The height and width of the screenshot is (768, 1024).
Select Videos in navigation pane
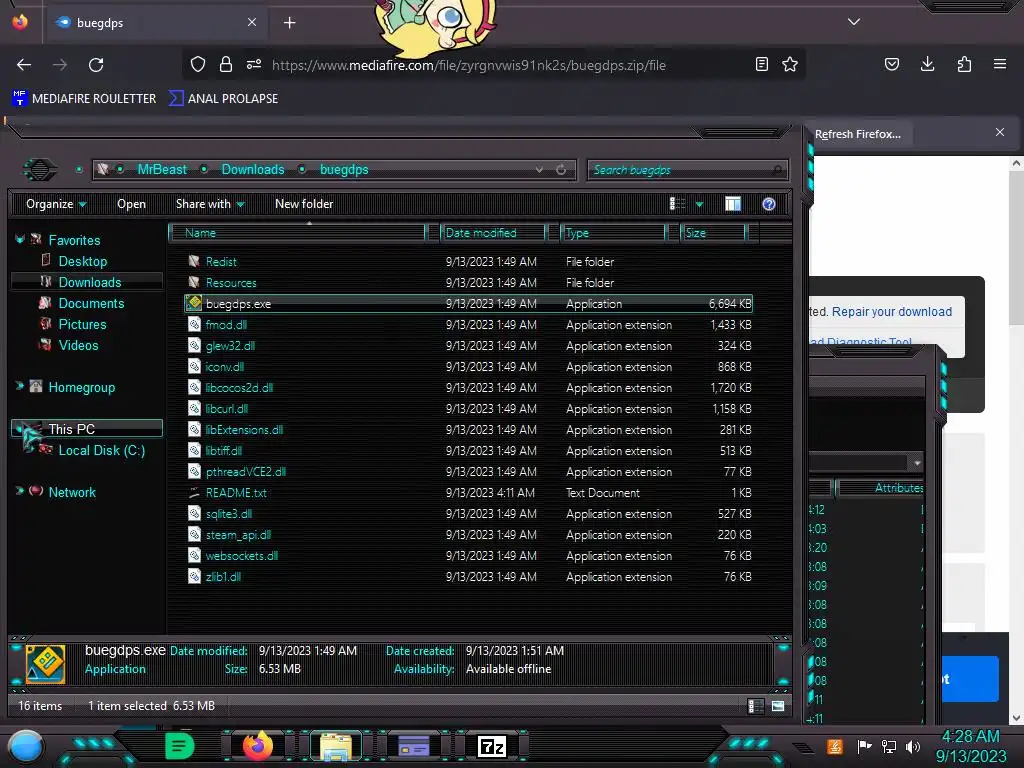(x=78, y=345)
